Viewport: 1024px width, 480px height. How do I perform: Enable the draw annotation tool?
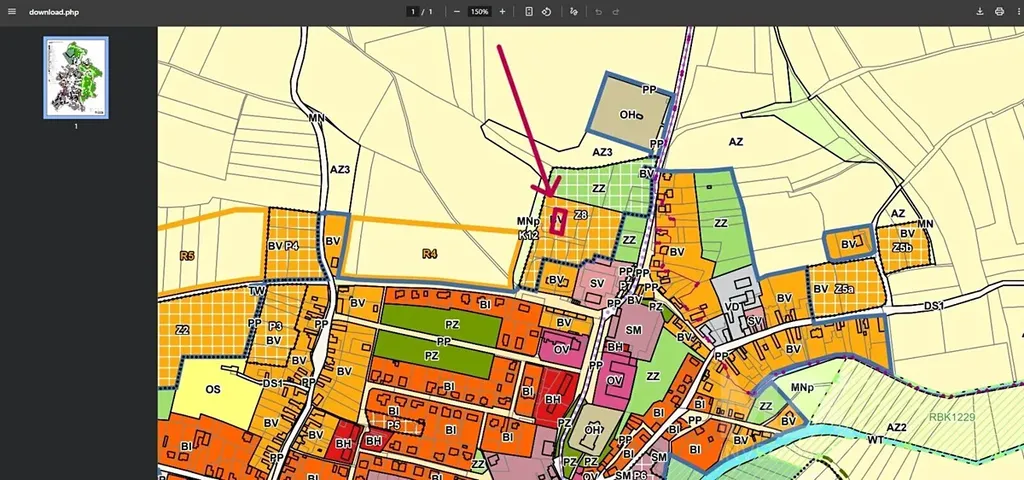tap(574, 12)
